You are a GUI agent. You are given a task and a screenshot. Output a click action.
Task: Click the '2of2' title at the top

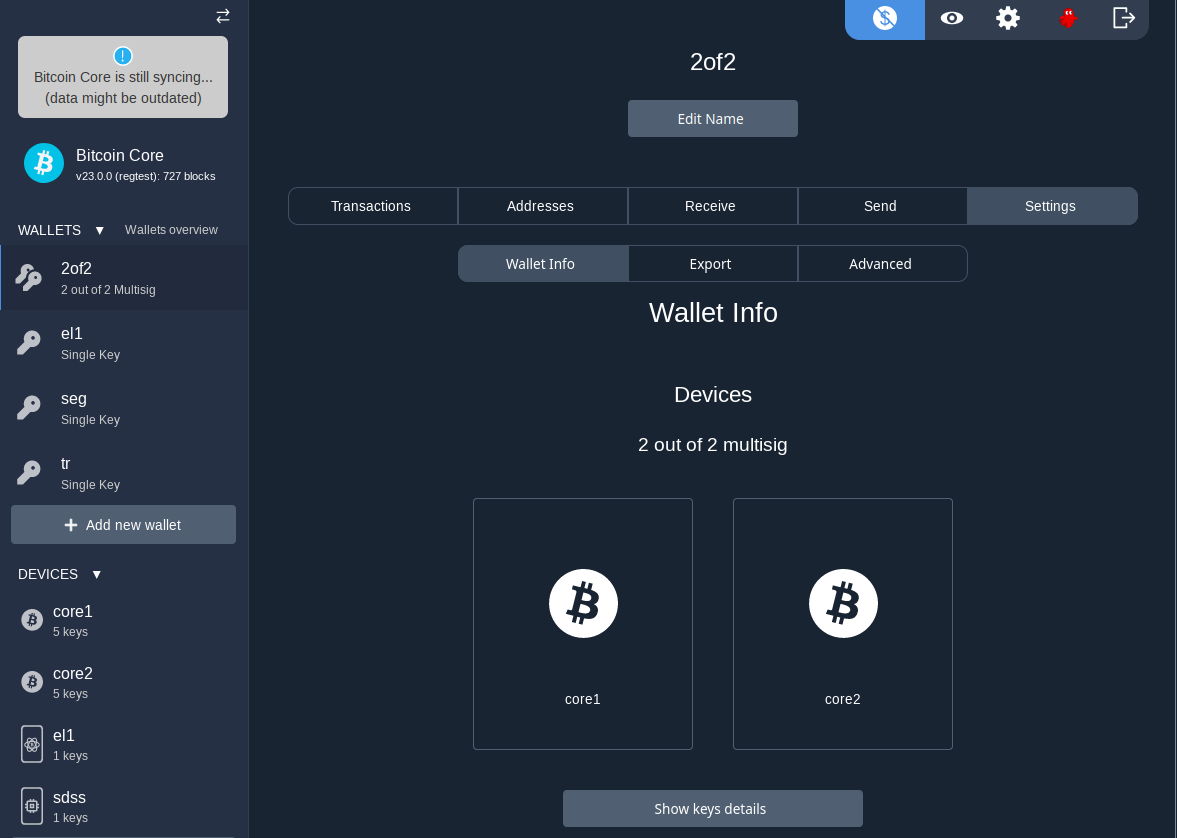(712, 62)
